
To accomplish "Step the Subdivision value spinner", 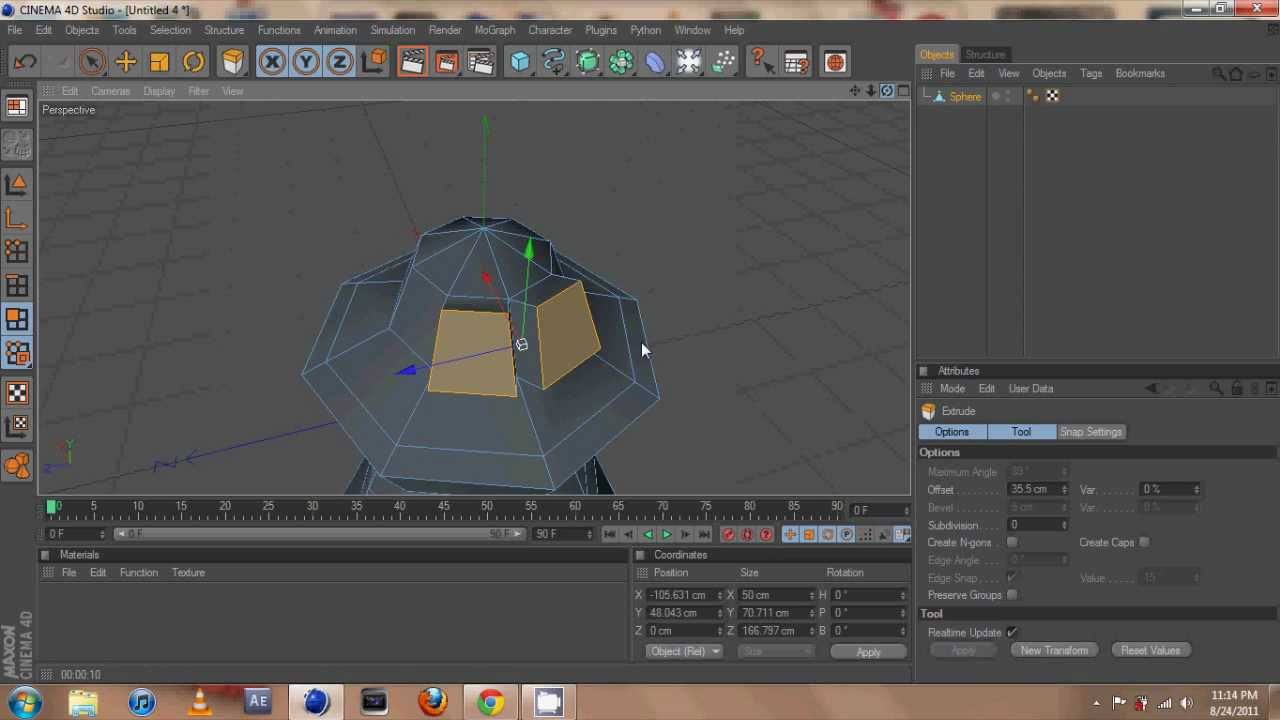I will click(x=1065, y=525).
